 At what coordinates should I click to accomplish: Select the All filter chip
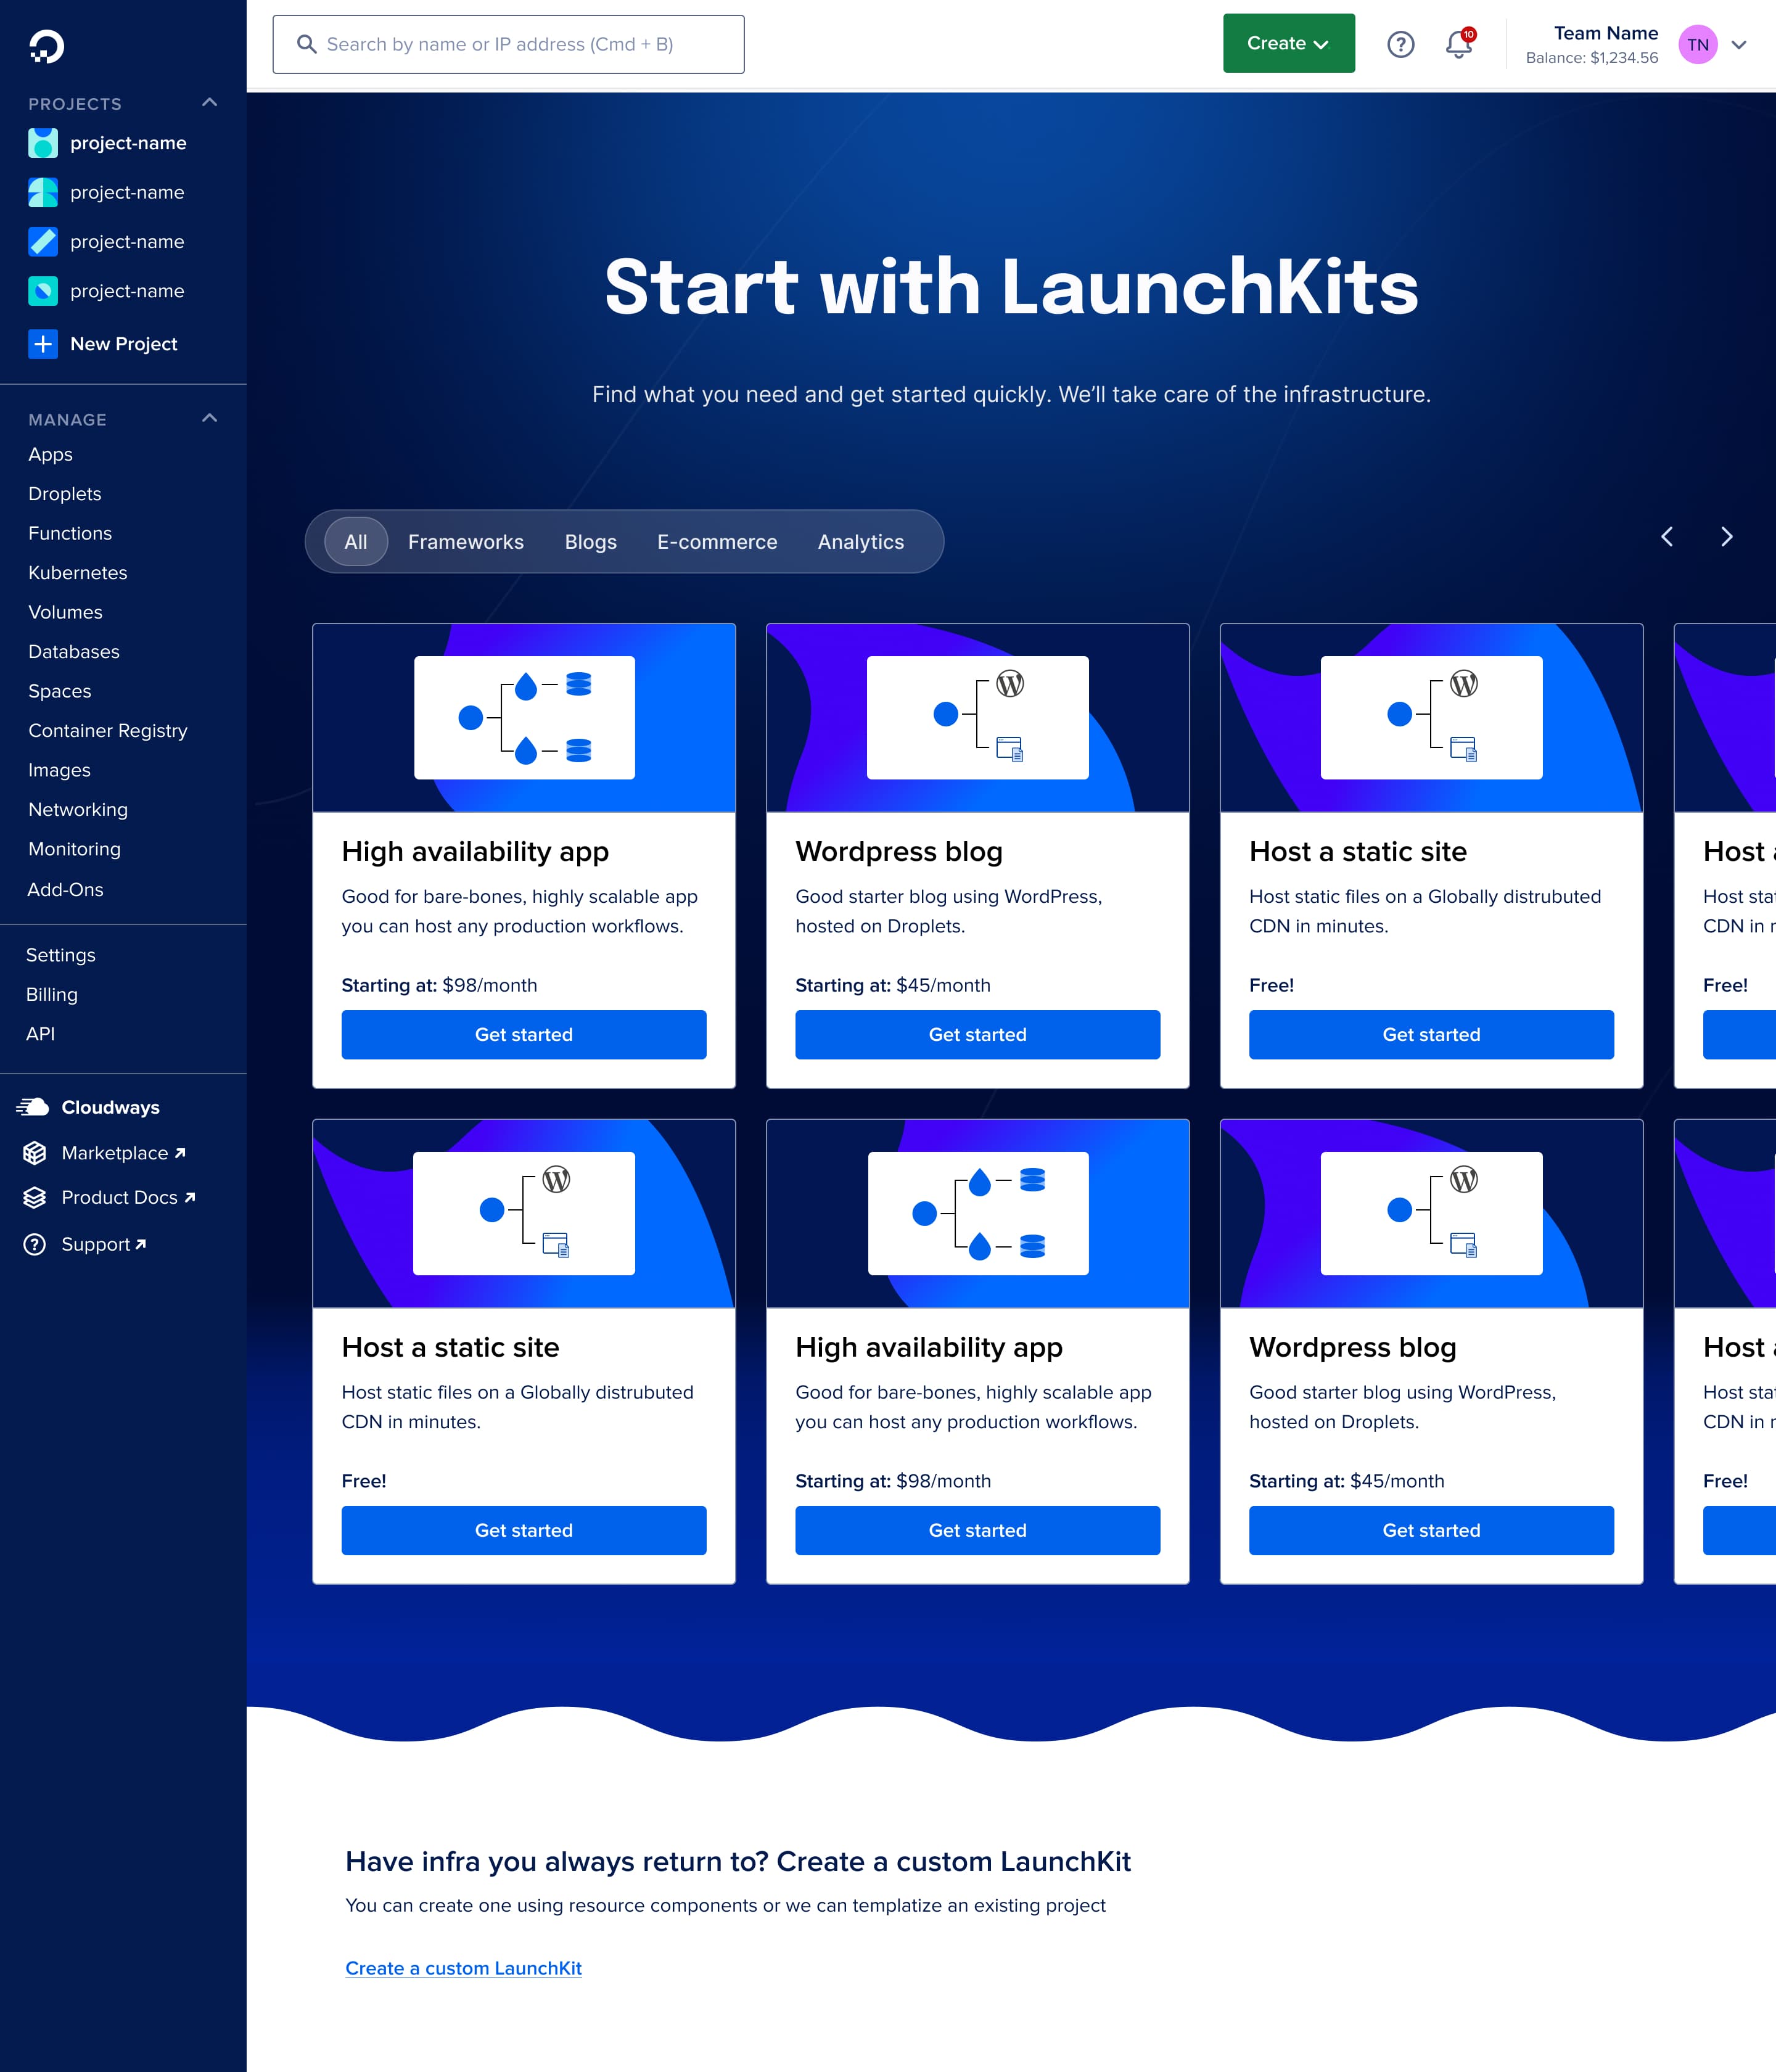pyautogui.click(x=355, y=541)
